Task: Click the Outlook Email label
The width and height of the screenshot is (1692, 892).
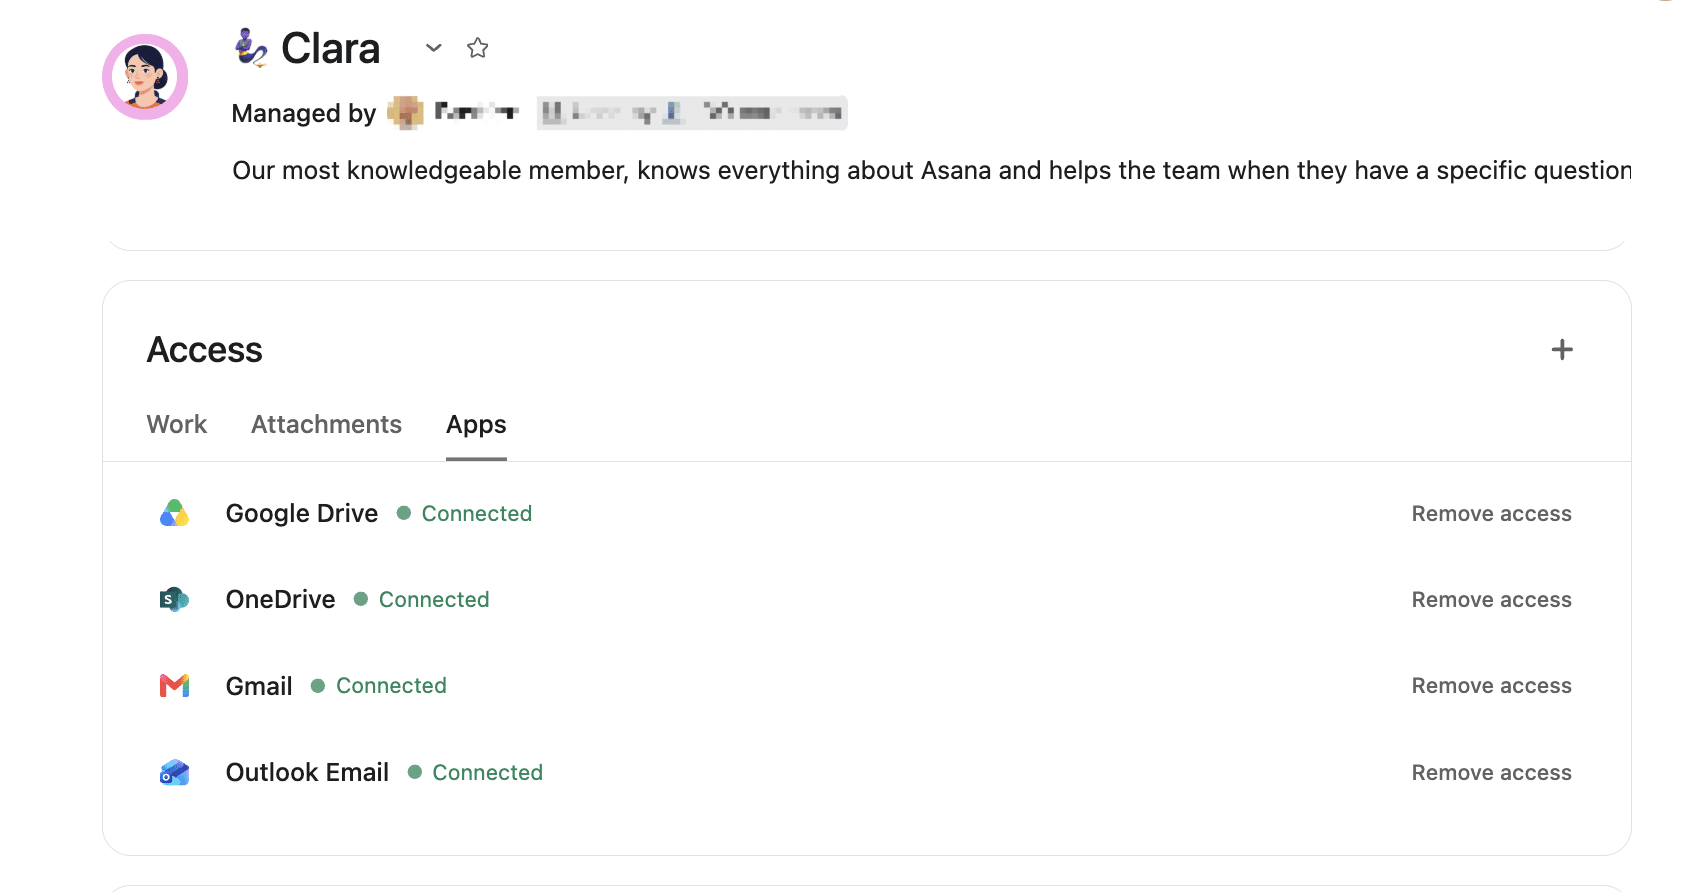Action: click(x=307, y=773)
